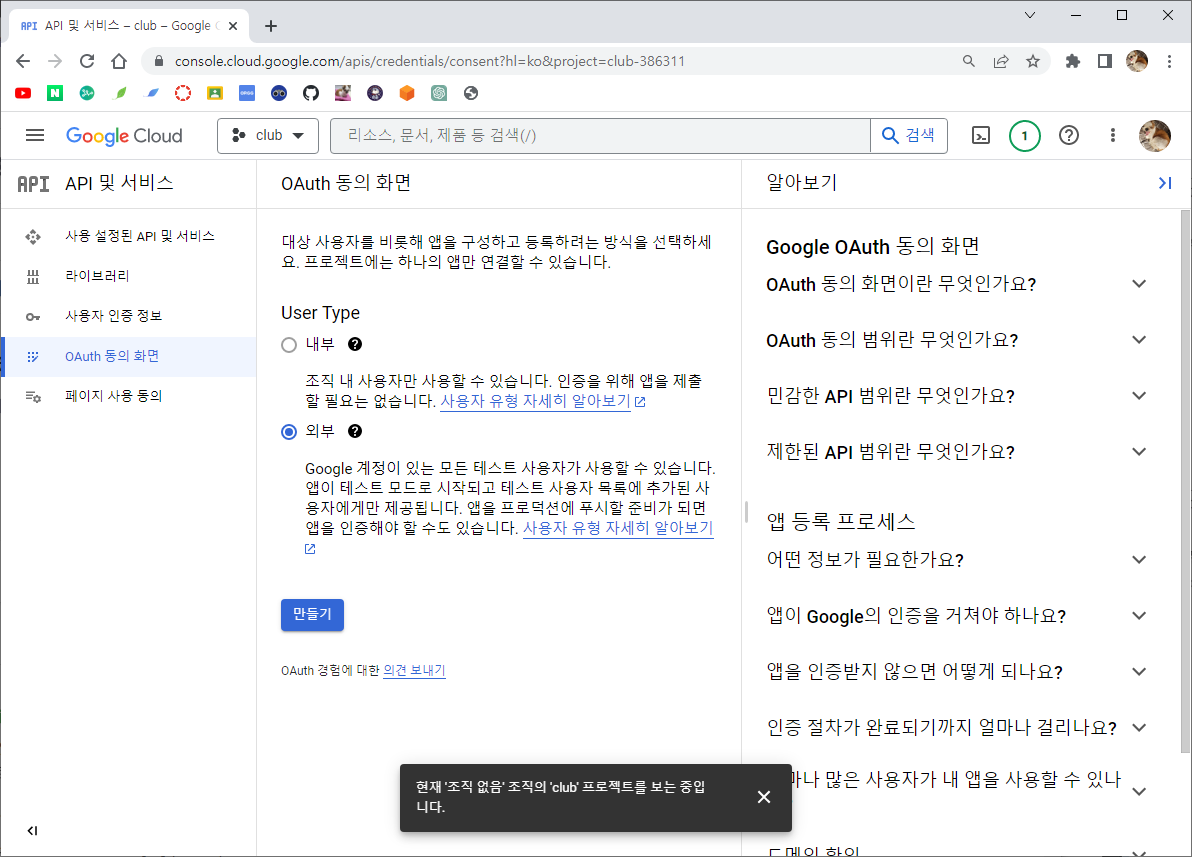Expand OAuth 동의 범위란 무엇인가요? section
The height and width of the screenshot is (857, 1192).
coord(1139,340)
